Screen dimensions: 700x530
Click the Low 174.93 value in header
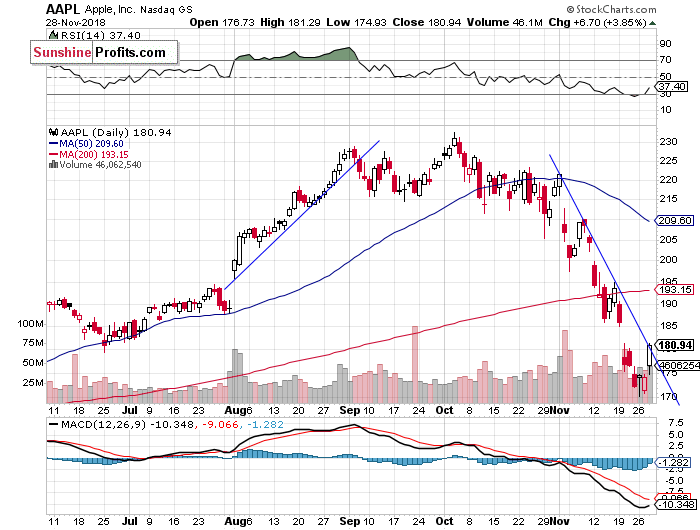coord(356,22)
